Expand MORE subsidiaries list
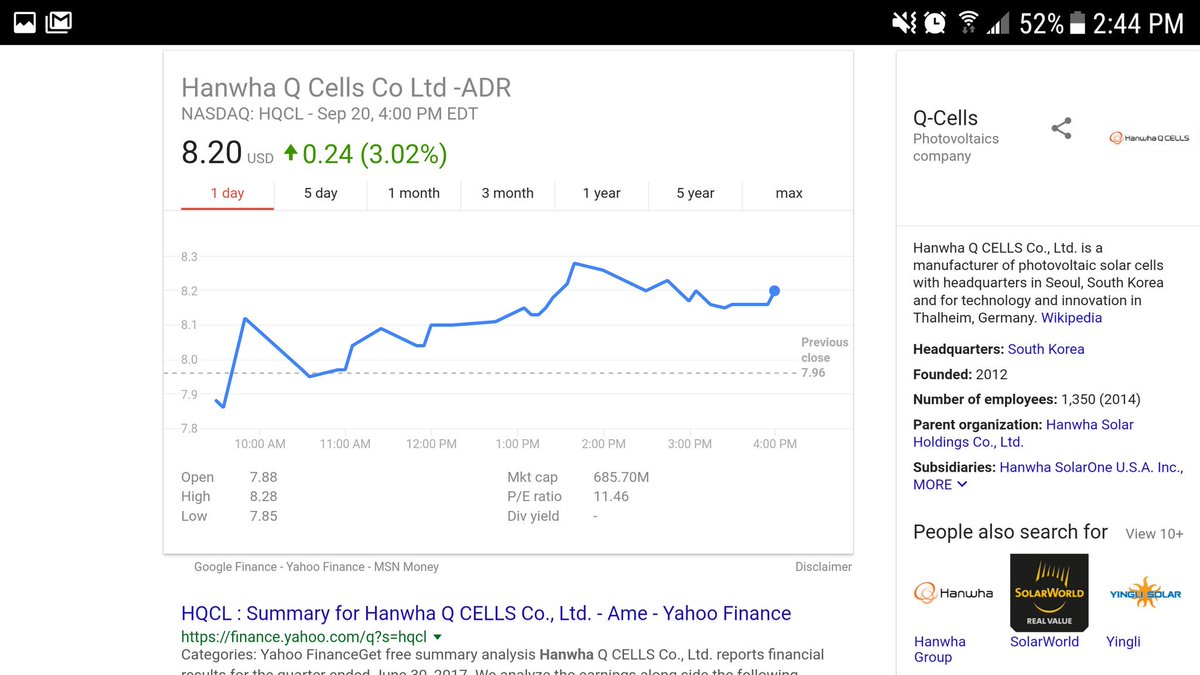The height and width of the screenshot is (675, 1200). pyautogui.click(x=940, y=484)
